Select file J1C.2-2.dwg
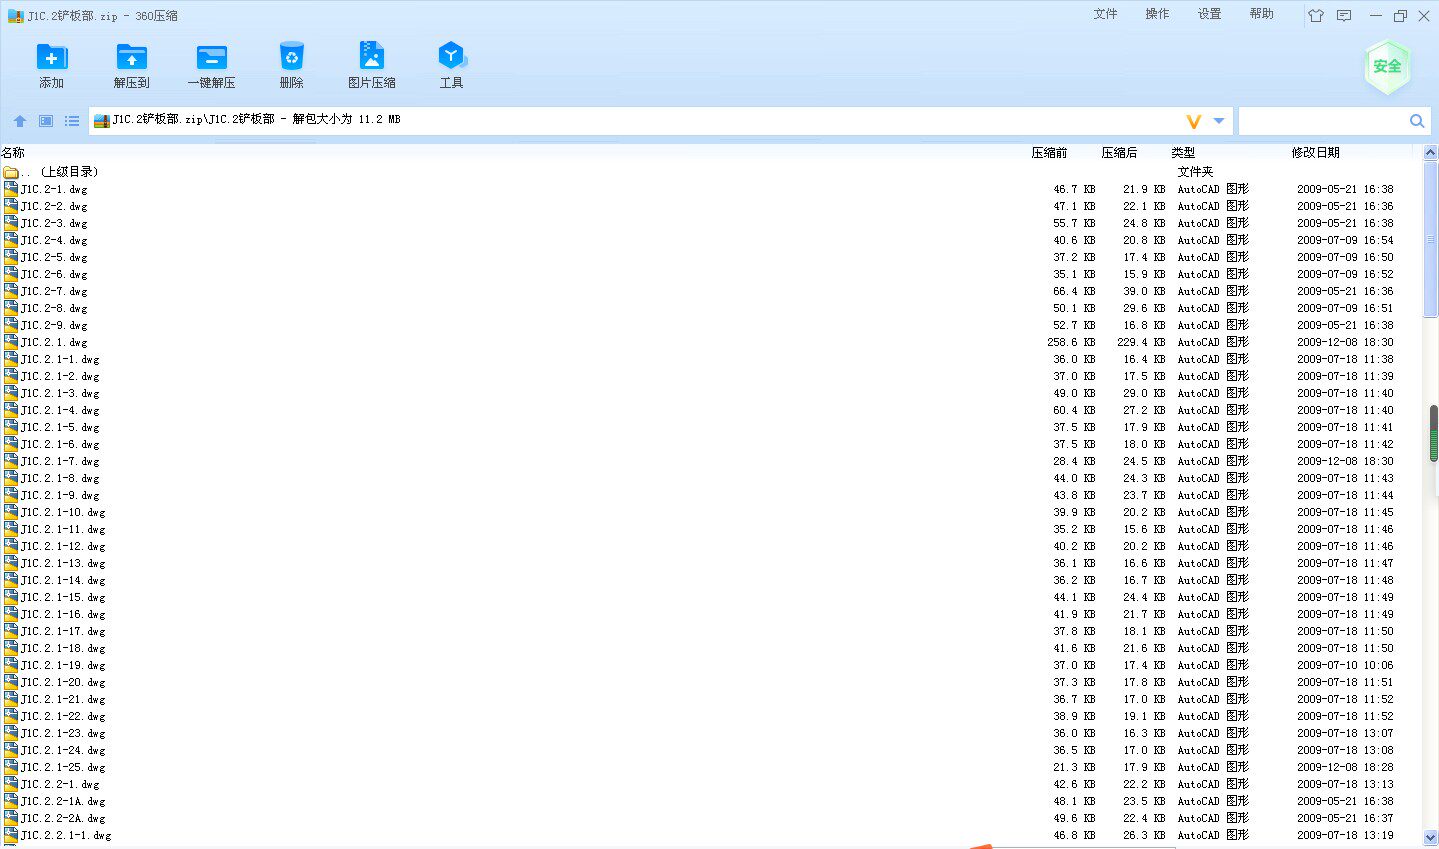The width and height of the screenshot is (1439, 849). [710, 206]
